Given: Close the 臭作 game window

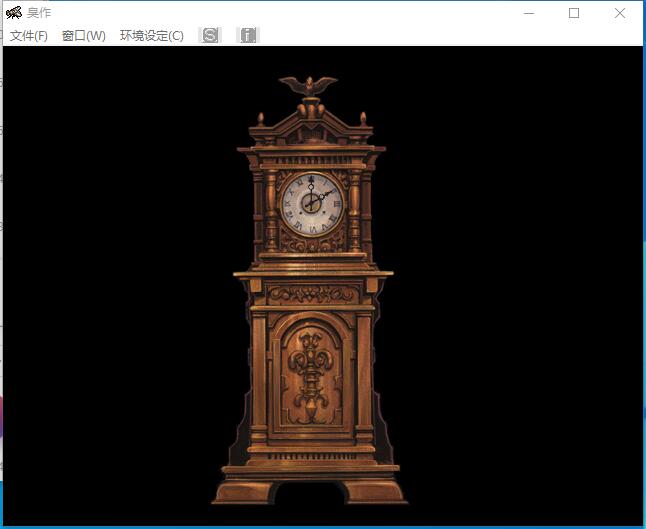Looking at the screenshot, I should tap(620, 13).
